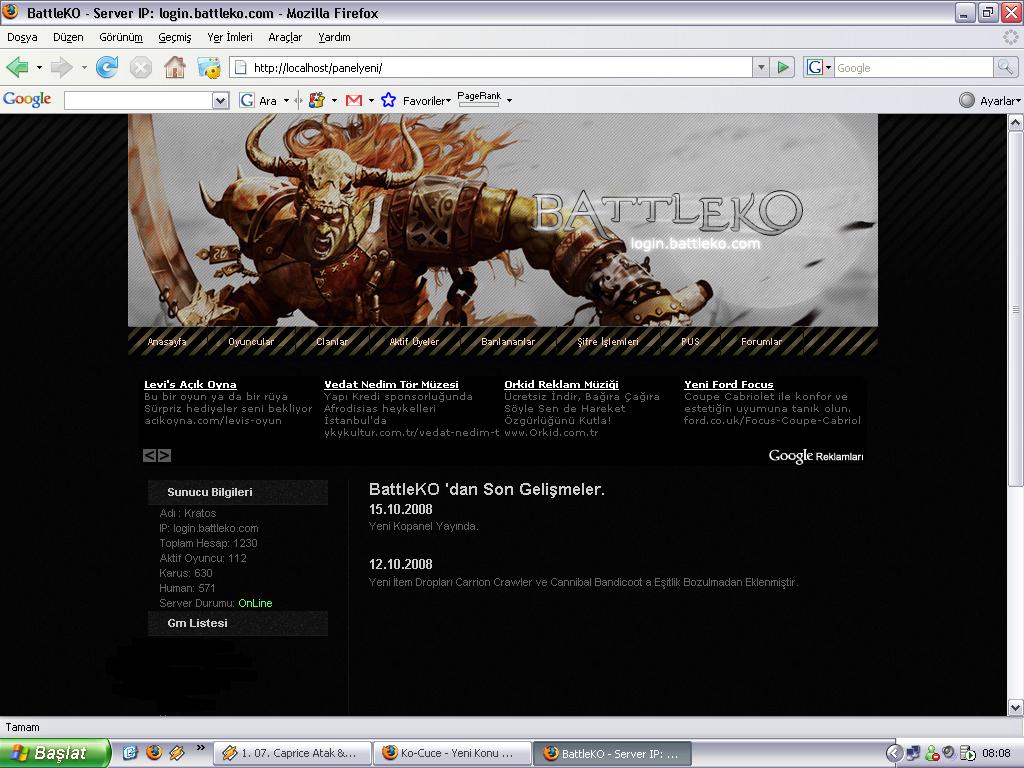Open the forward history dropdown arrow
1024x768 pixels.
(84, 67)
